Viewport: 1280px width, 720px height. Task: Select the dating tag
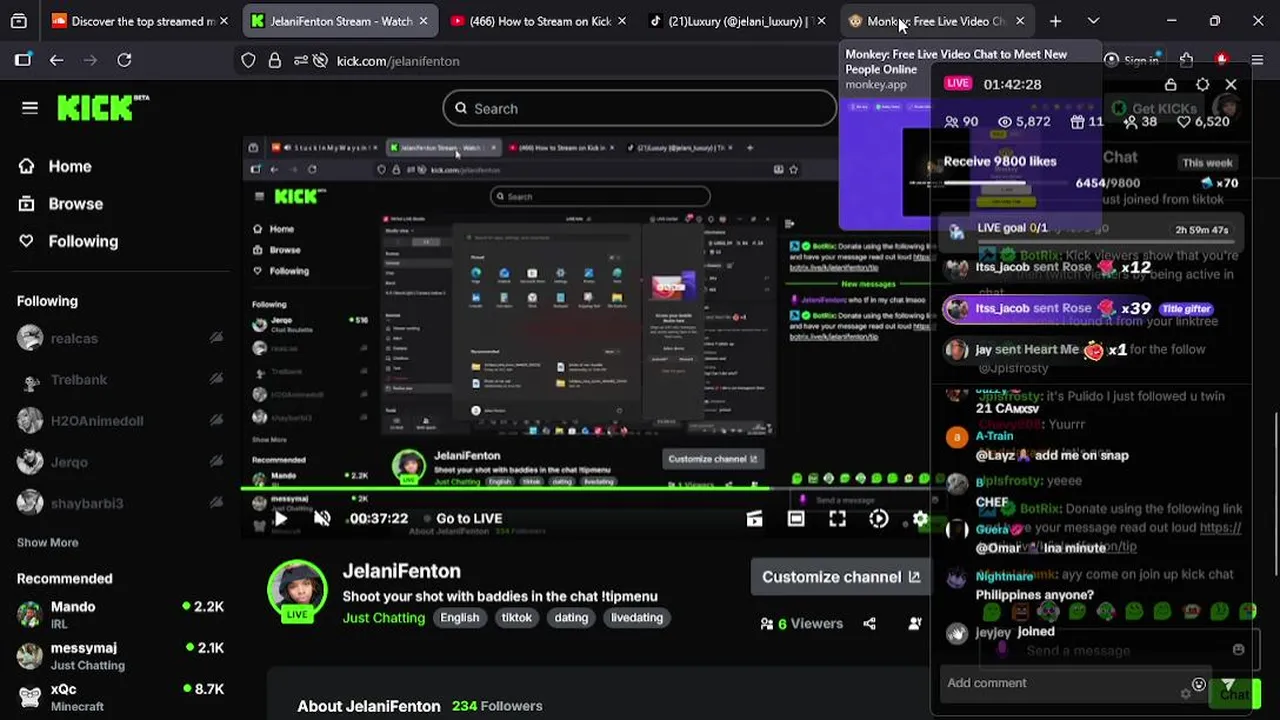pos(571,617)
